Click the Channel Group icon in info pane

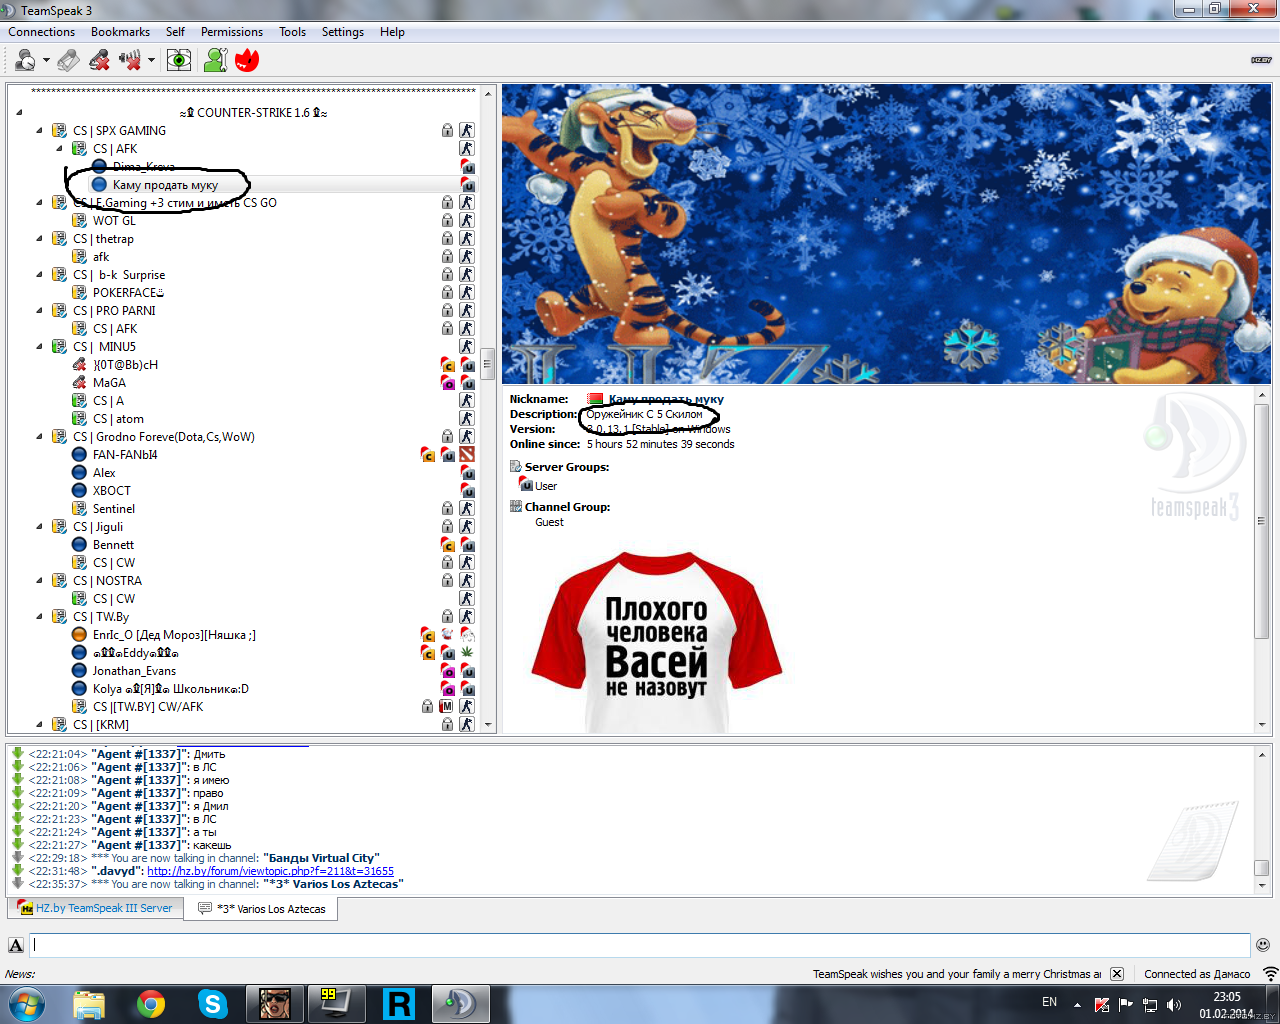tap(516, 507)
